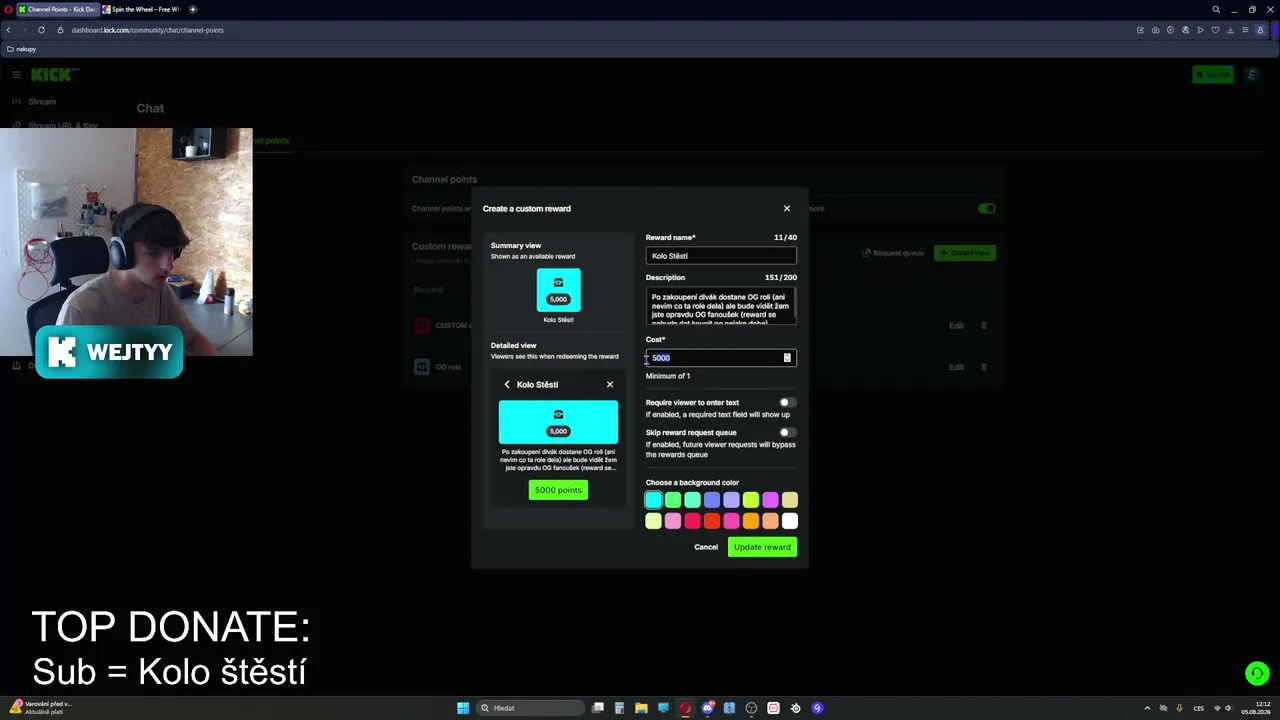Toggle the Channel points enabled switch
The height and width of the screenshot is (720, 1280).
tap(987, 208)
